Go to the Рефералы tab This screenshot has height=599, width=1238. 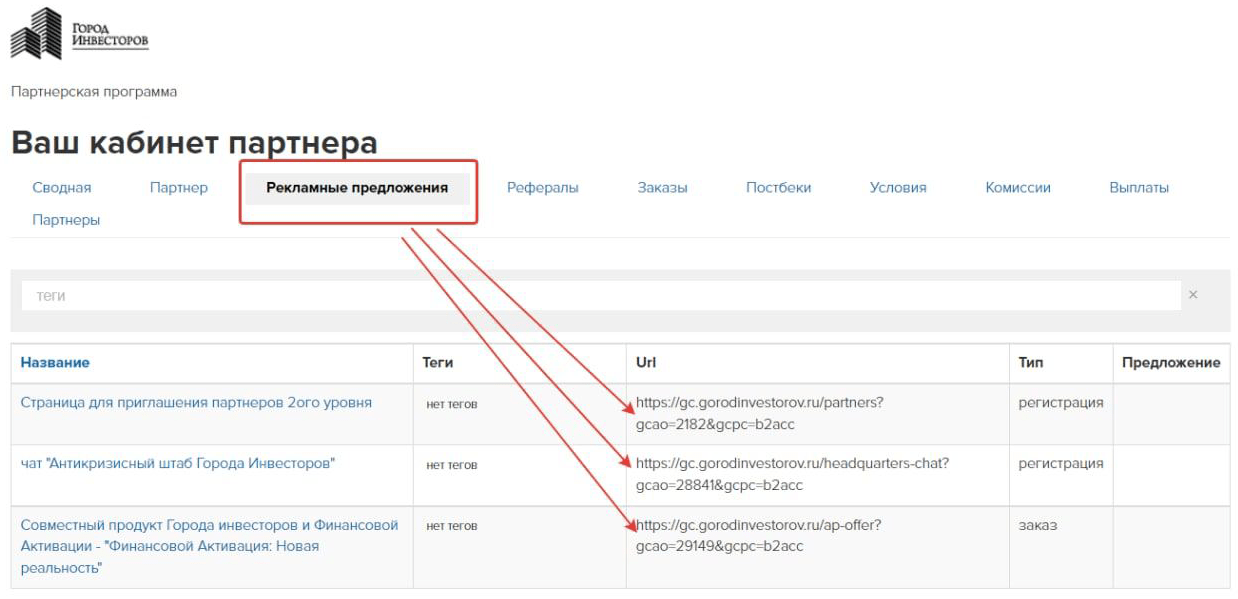543,187
